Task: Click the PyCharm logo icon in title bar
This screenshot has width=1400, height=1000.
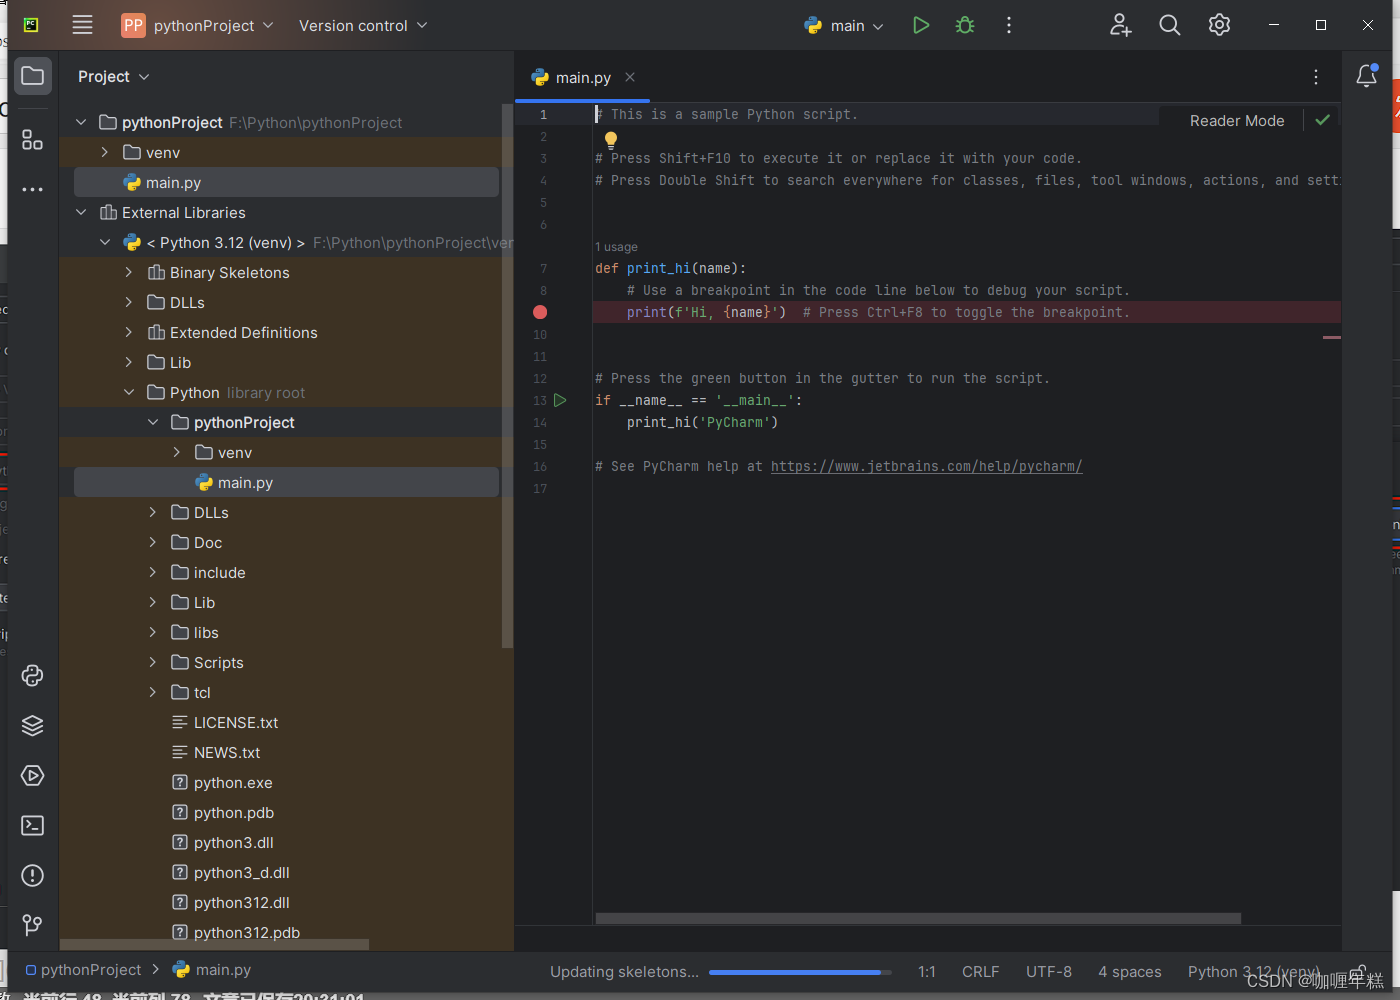Action: pyautogui.click(x=31, y=25)
